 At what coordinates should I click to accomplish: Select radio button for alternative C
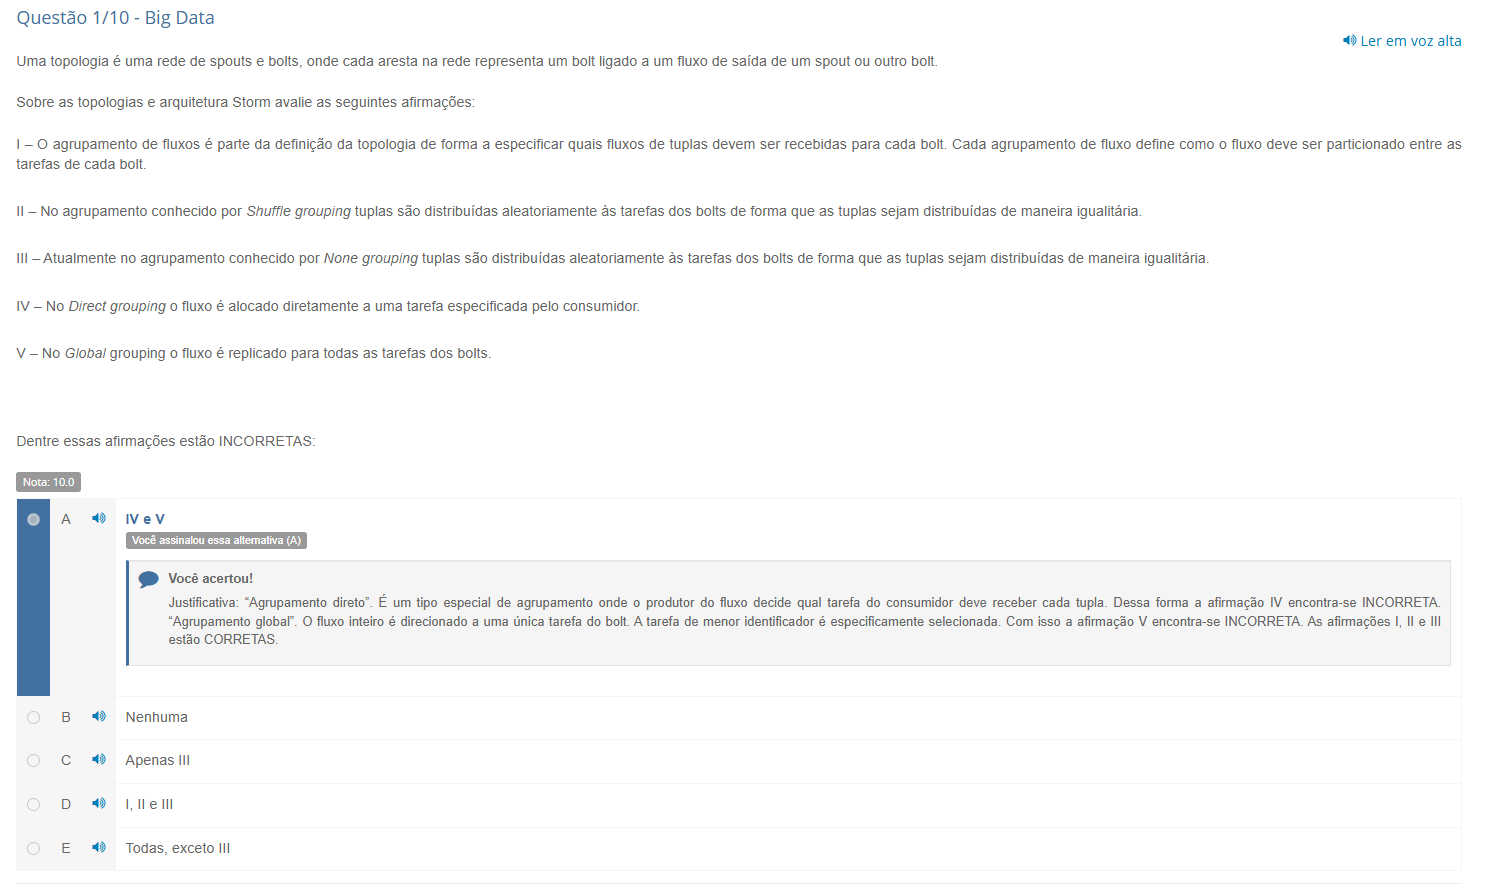(x=33, y=760)
